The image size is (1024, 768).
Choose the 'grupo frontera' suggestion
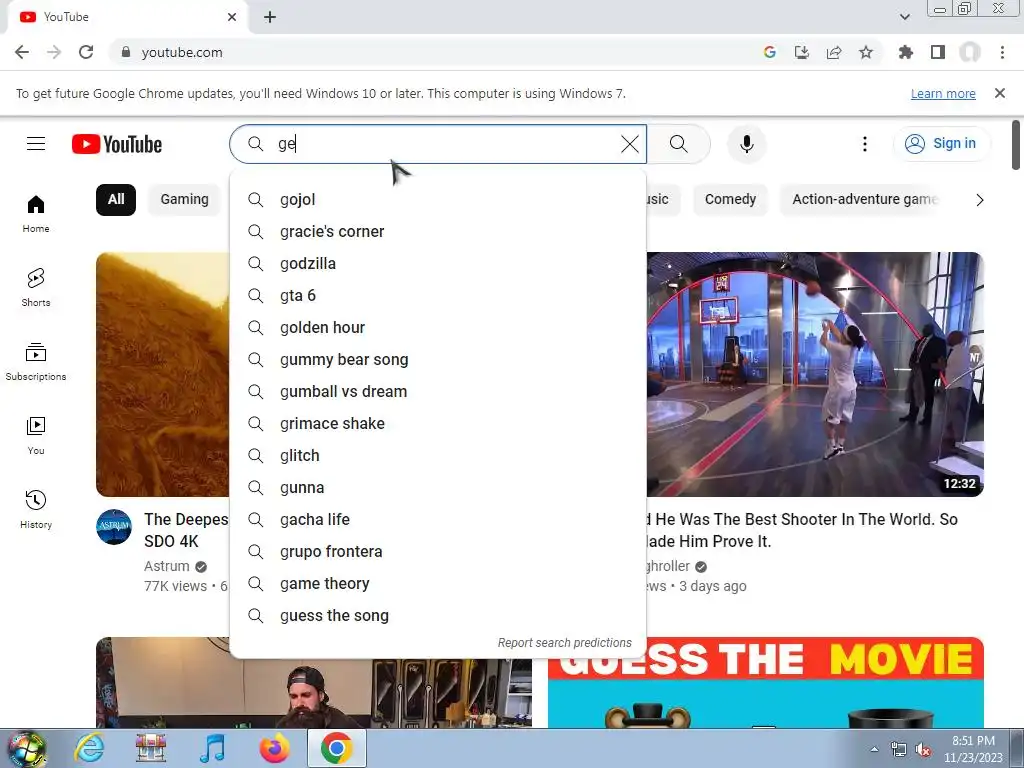(x=438, y=551)
